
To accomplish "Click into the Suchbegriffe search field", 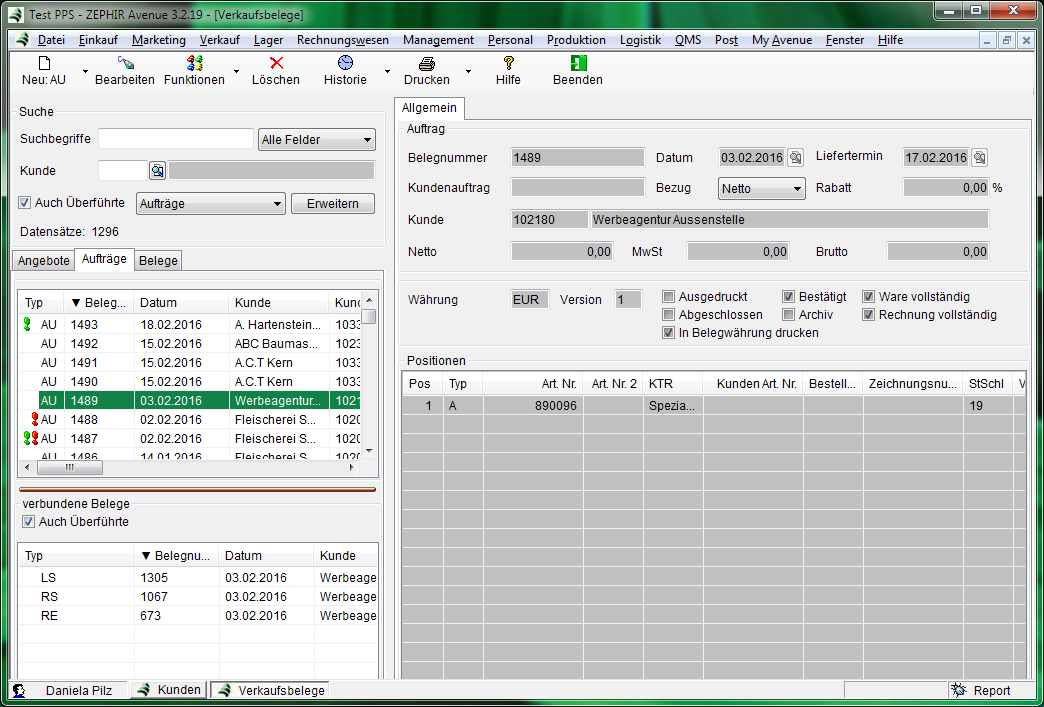I will coord(175,139).
